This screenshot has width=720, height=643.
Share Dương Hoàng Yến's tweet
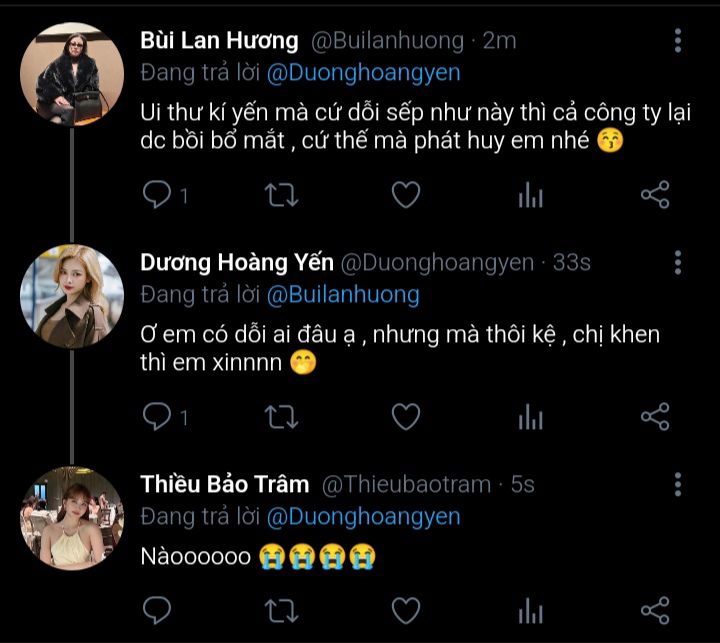coord(654,416)
